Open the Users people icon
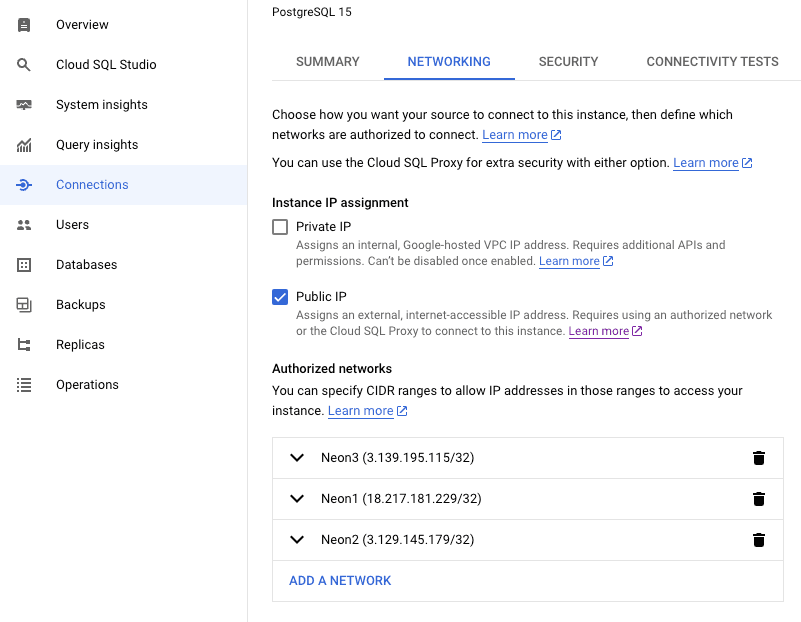The height and width of the screenshot is (622, 801). 25,224
